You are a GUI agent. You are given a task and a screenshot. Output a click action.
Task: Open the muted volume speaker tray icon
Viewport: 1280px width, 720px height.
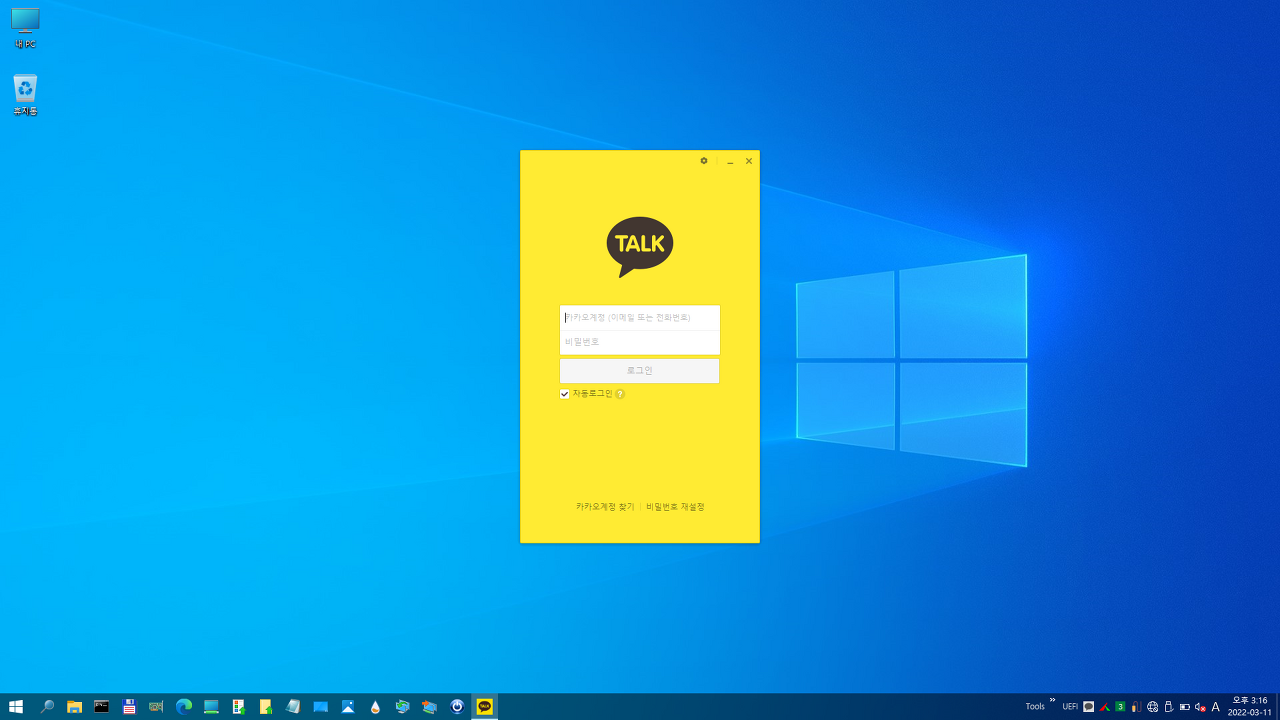click(x=1200, y=706)
